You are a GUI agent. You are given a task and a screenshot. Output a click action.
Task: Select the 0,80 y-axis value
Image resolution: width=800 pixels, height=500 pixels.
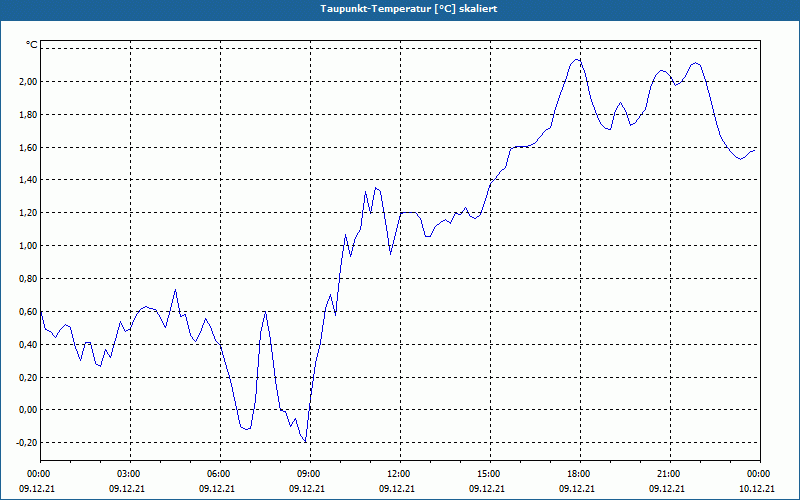click(28, 279)
